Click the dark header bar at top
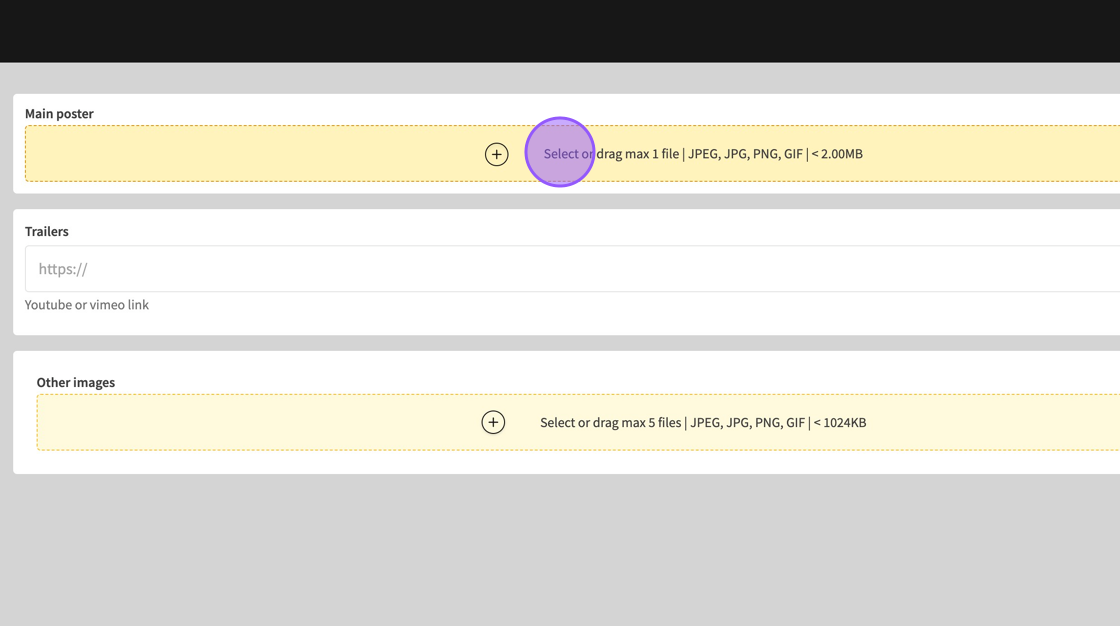1120x626 pixels. (x=560, y=30)
